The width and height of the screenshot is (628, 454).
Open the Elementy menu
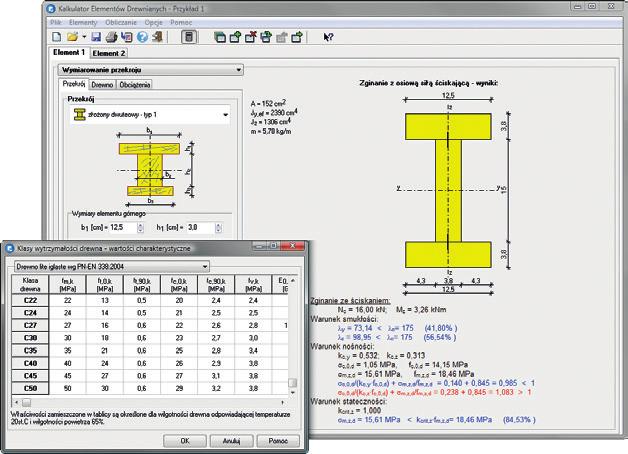click(83, 22)
